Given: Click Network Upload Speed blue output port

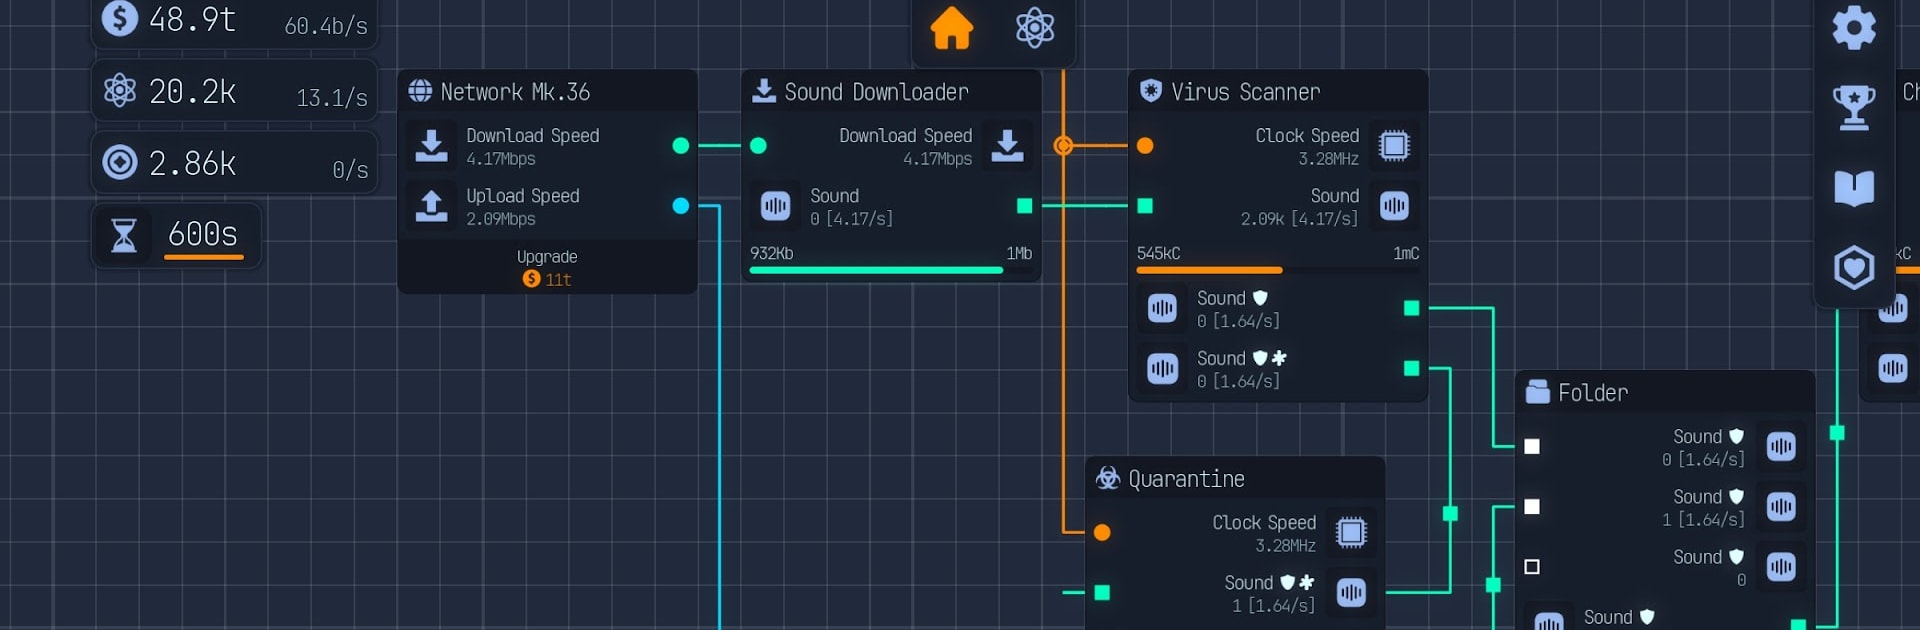Looking at the screenshot, I should pos(681,206).
